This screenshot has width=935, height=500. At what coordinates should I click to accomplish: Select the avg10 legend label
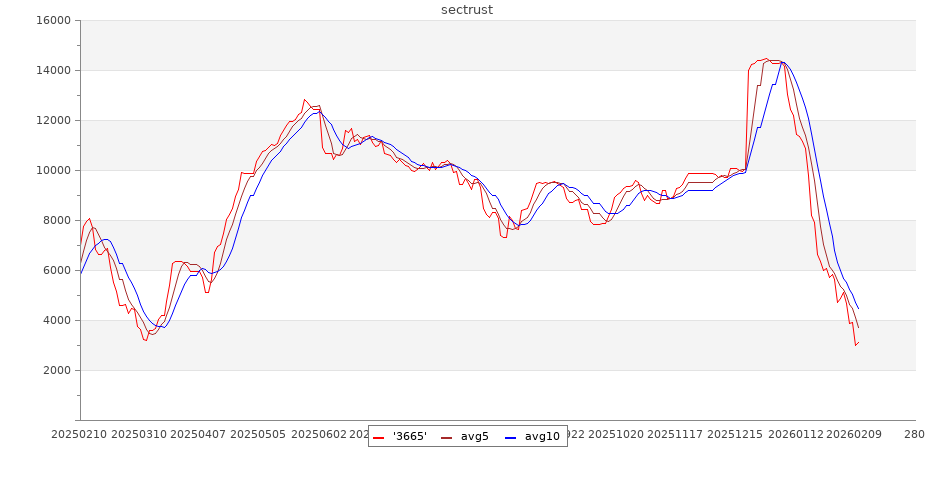[x=542, y=436]
